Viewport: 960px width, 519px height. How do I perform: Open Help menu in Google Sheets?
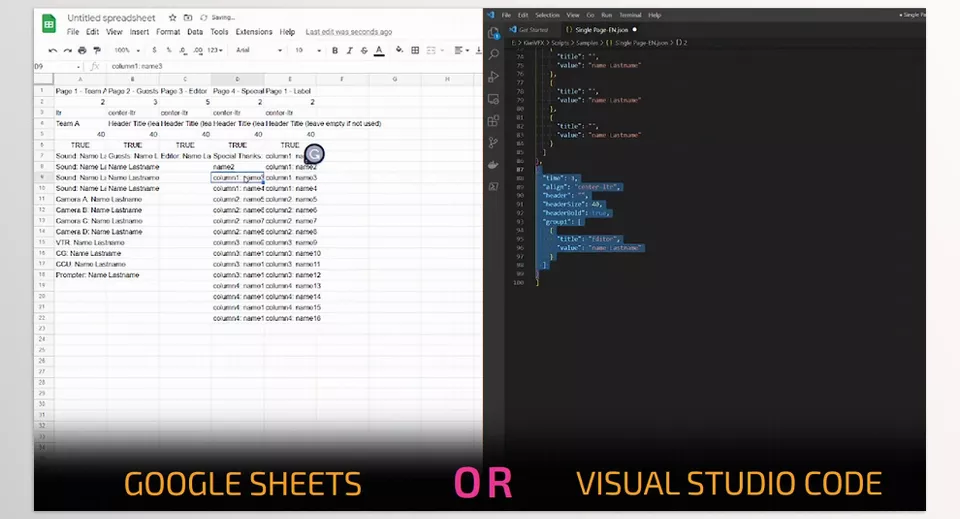287,32
